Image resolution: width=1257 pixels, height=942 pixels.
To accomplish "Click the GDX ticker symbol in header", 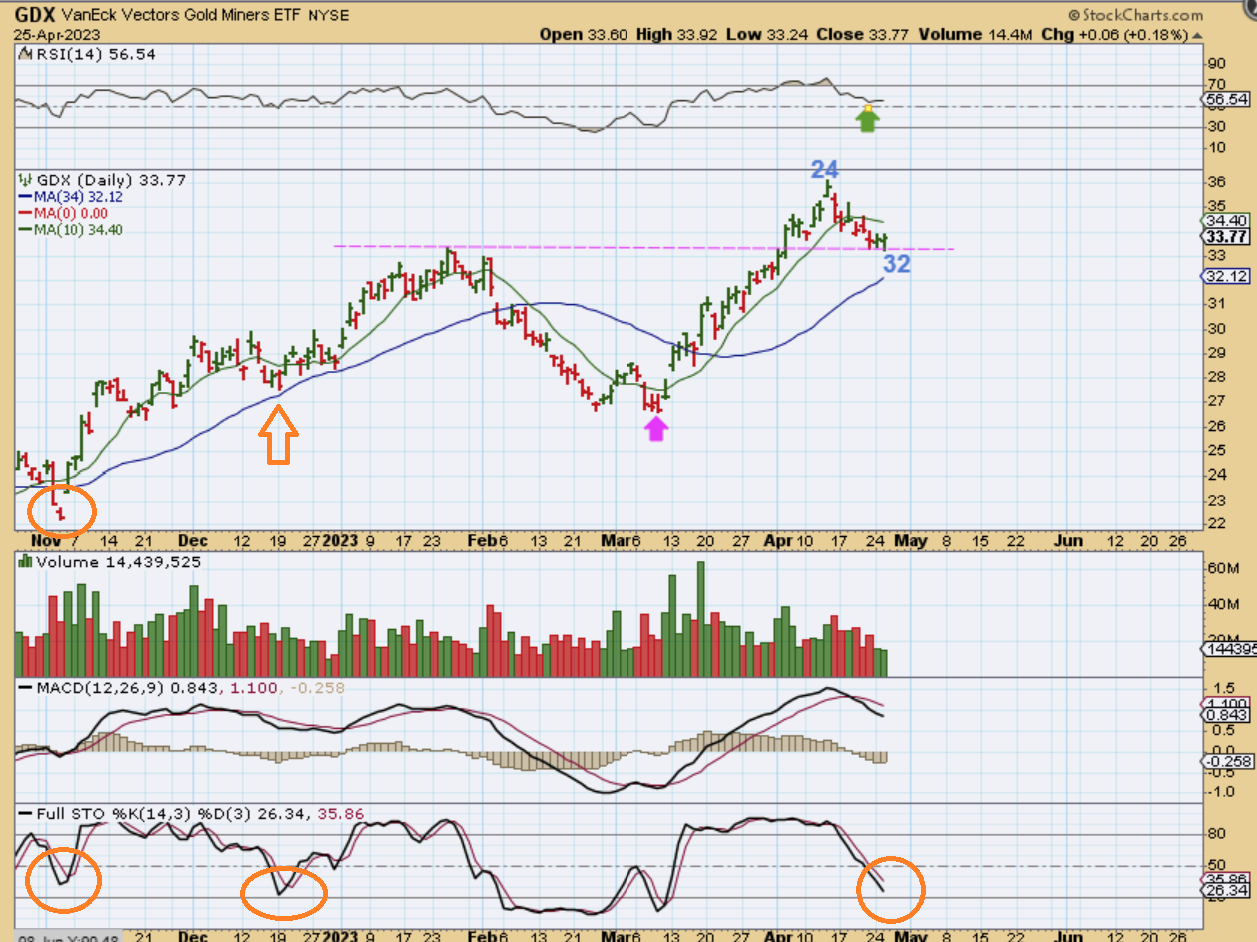I will click(35, 15).
